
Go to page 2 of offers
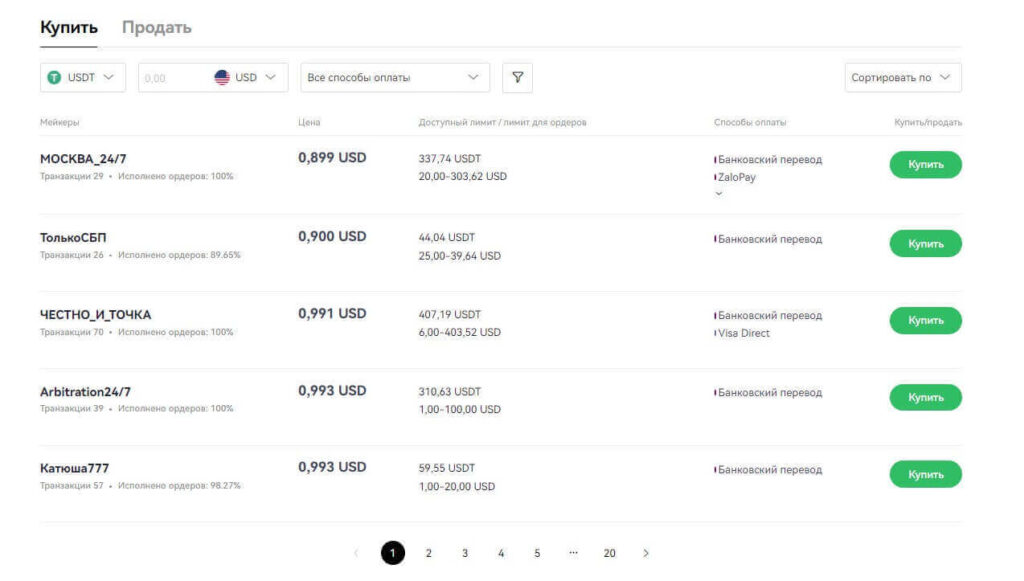click(x=429, y=552)
